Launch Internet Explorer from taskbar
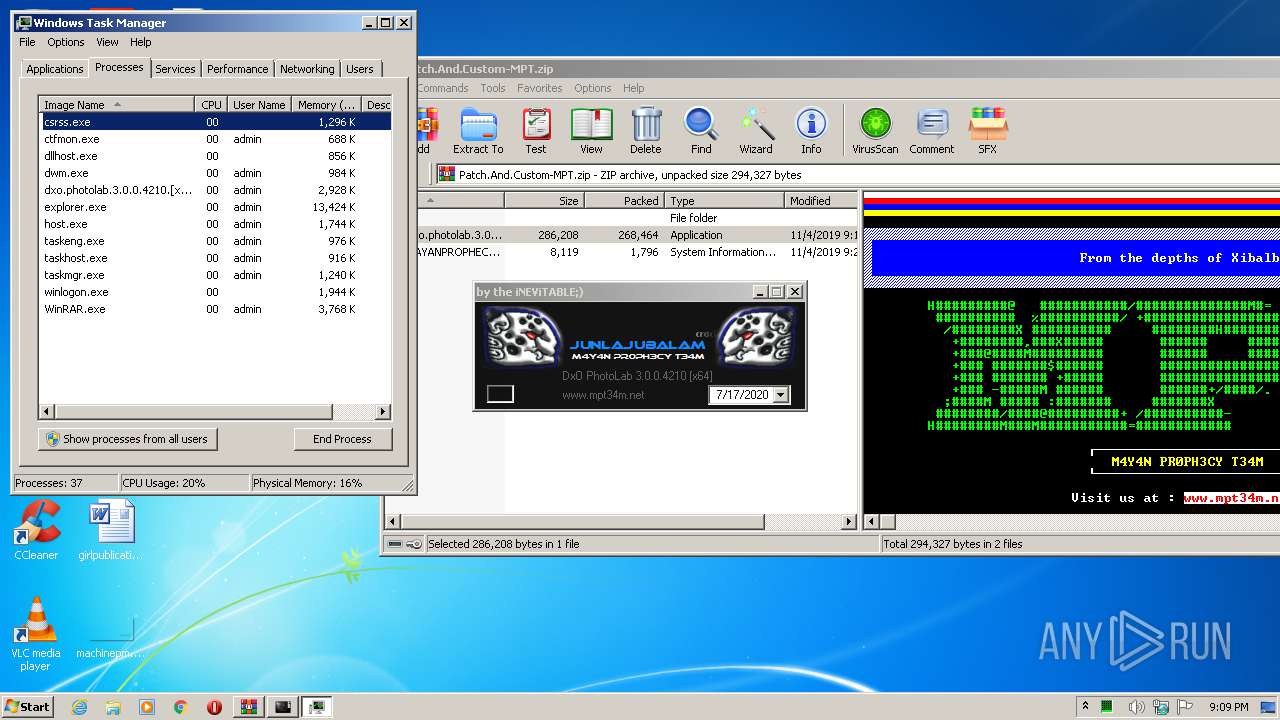The height and width of the screenshot is (720, 1280). pyautogui.click(x=80, y=707)
